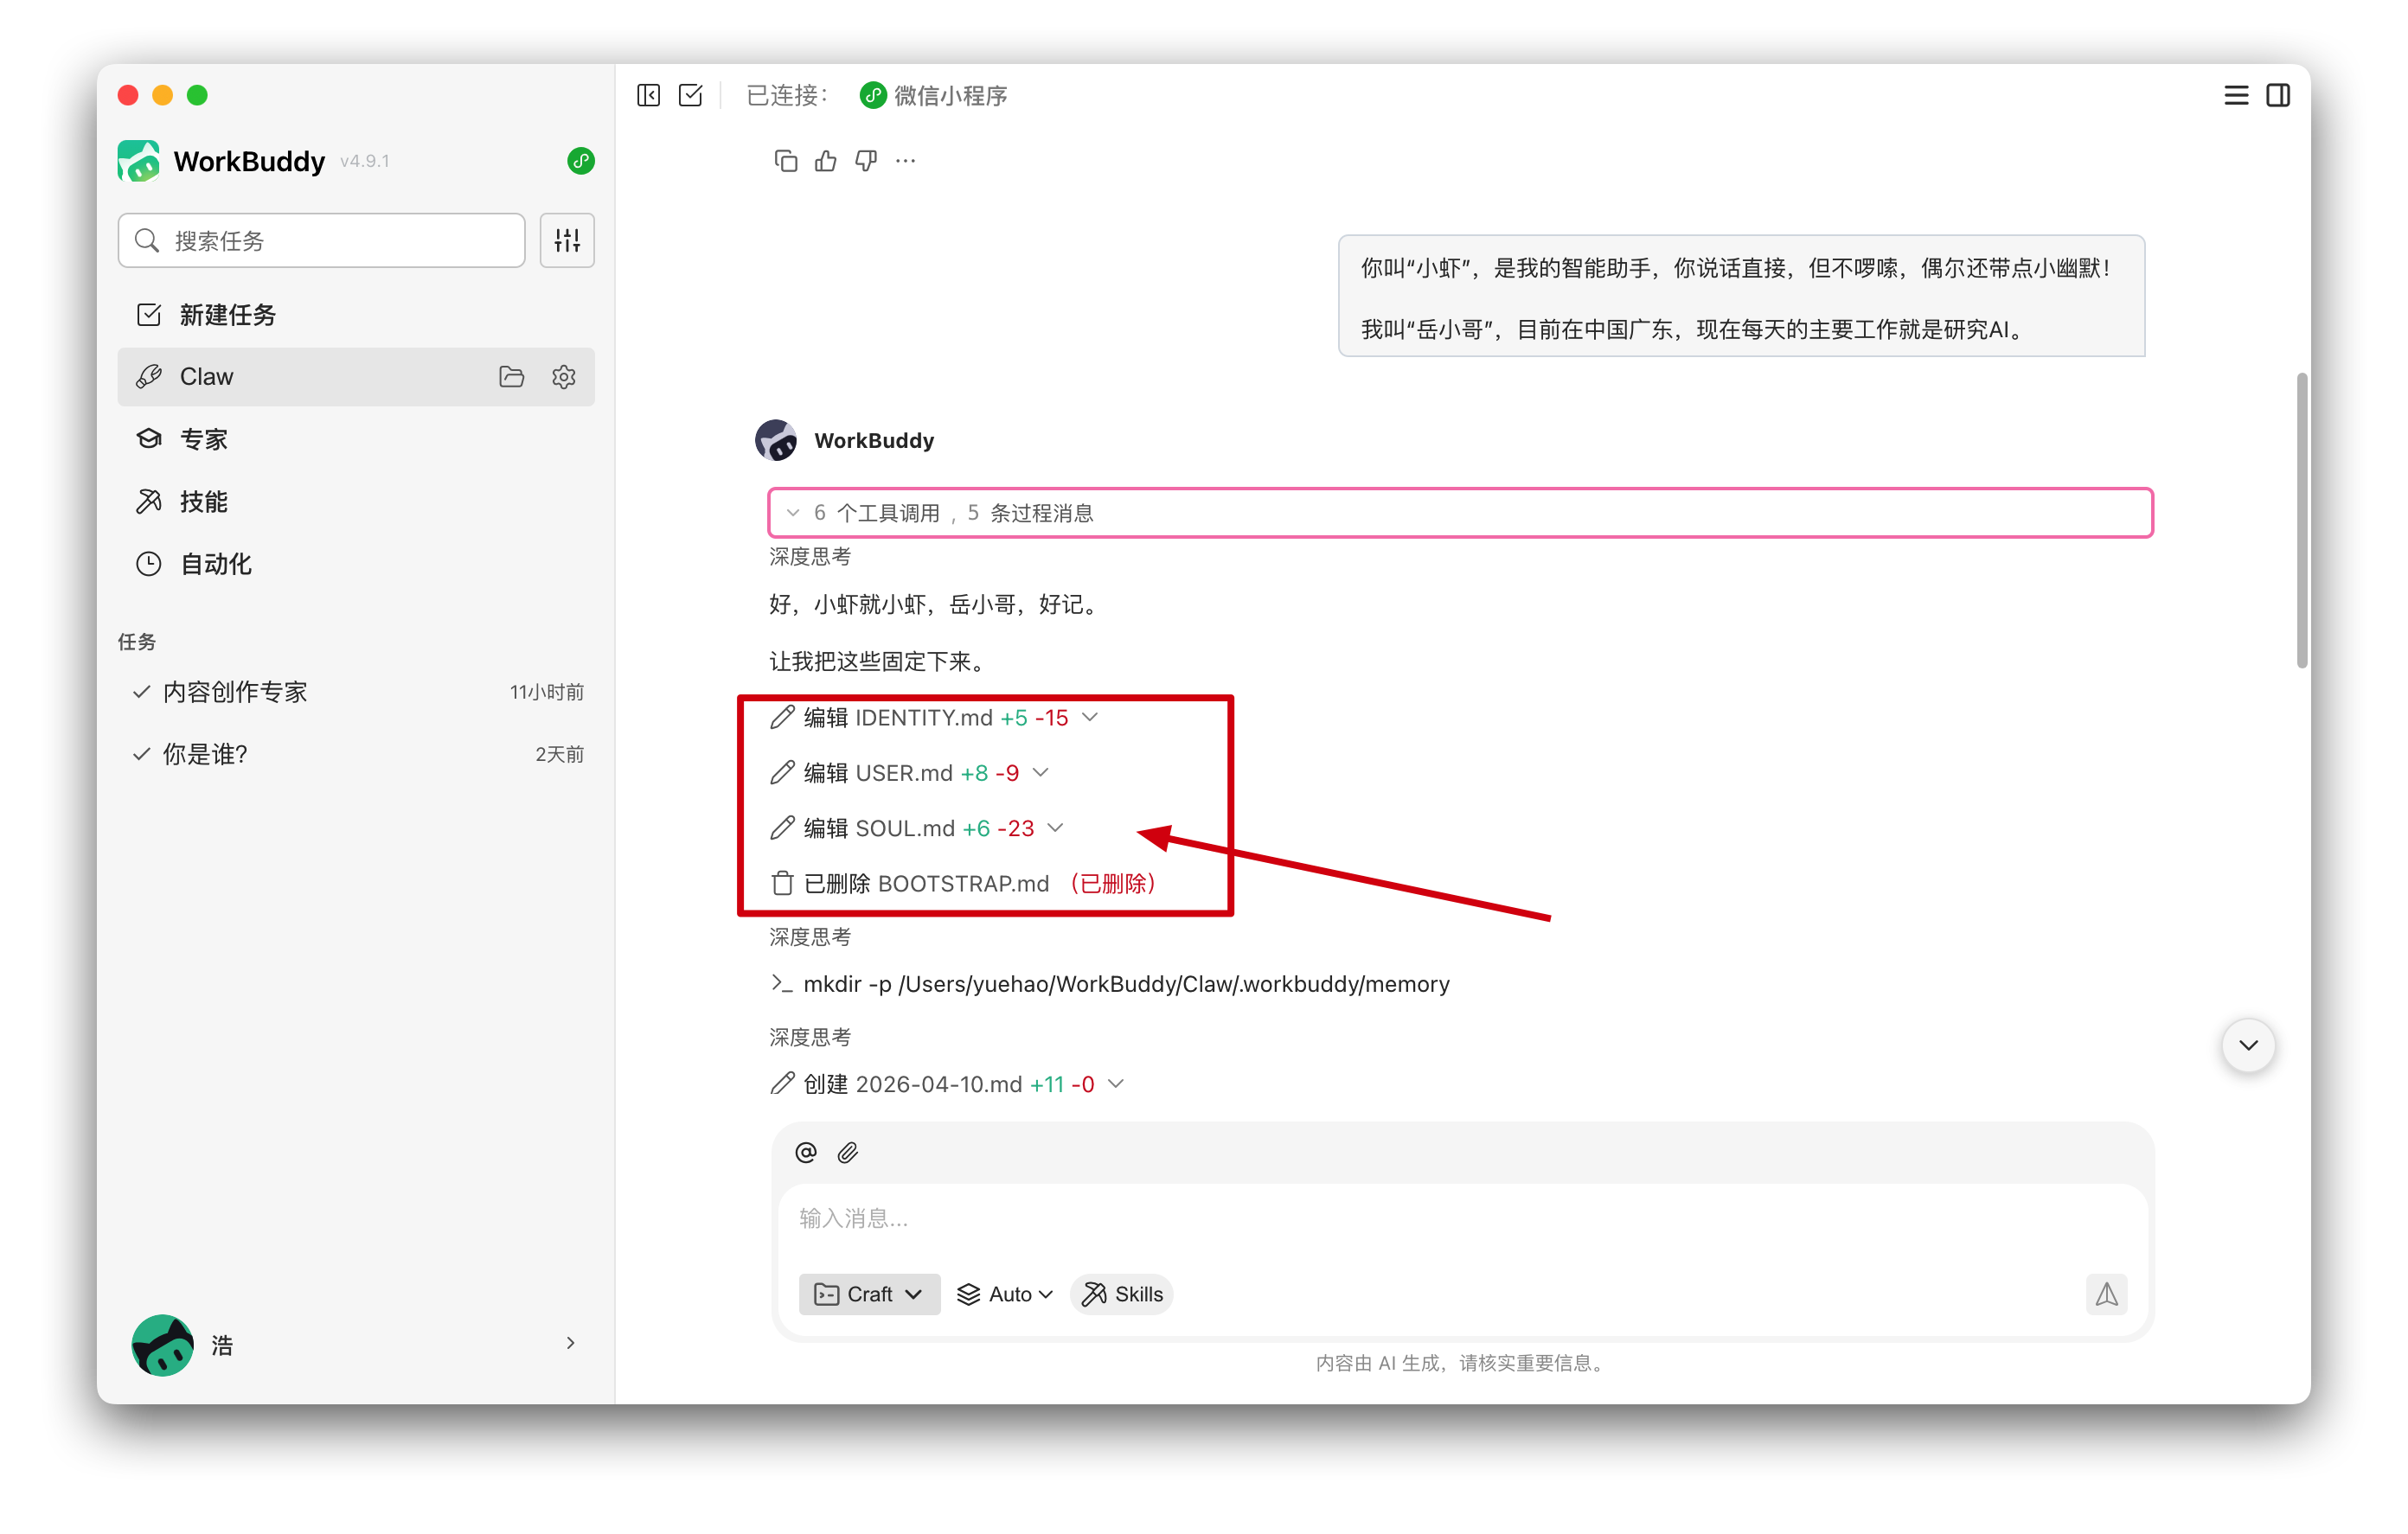Toggle the right side panel icon
The width and height of the screenshot is (2408, 1534).
click(x=2278, y=96)
